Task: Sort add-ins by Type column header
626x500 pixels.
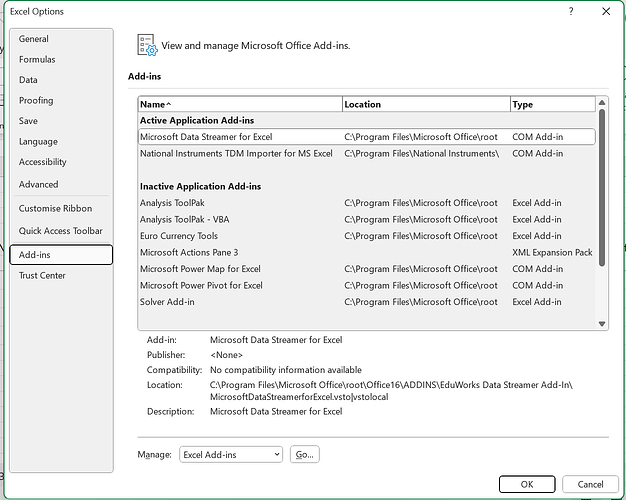Action: 553,104
